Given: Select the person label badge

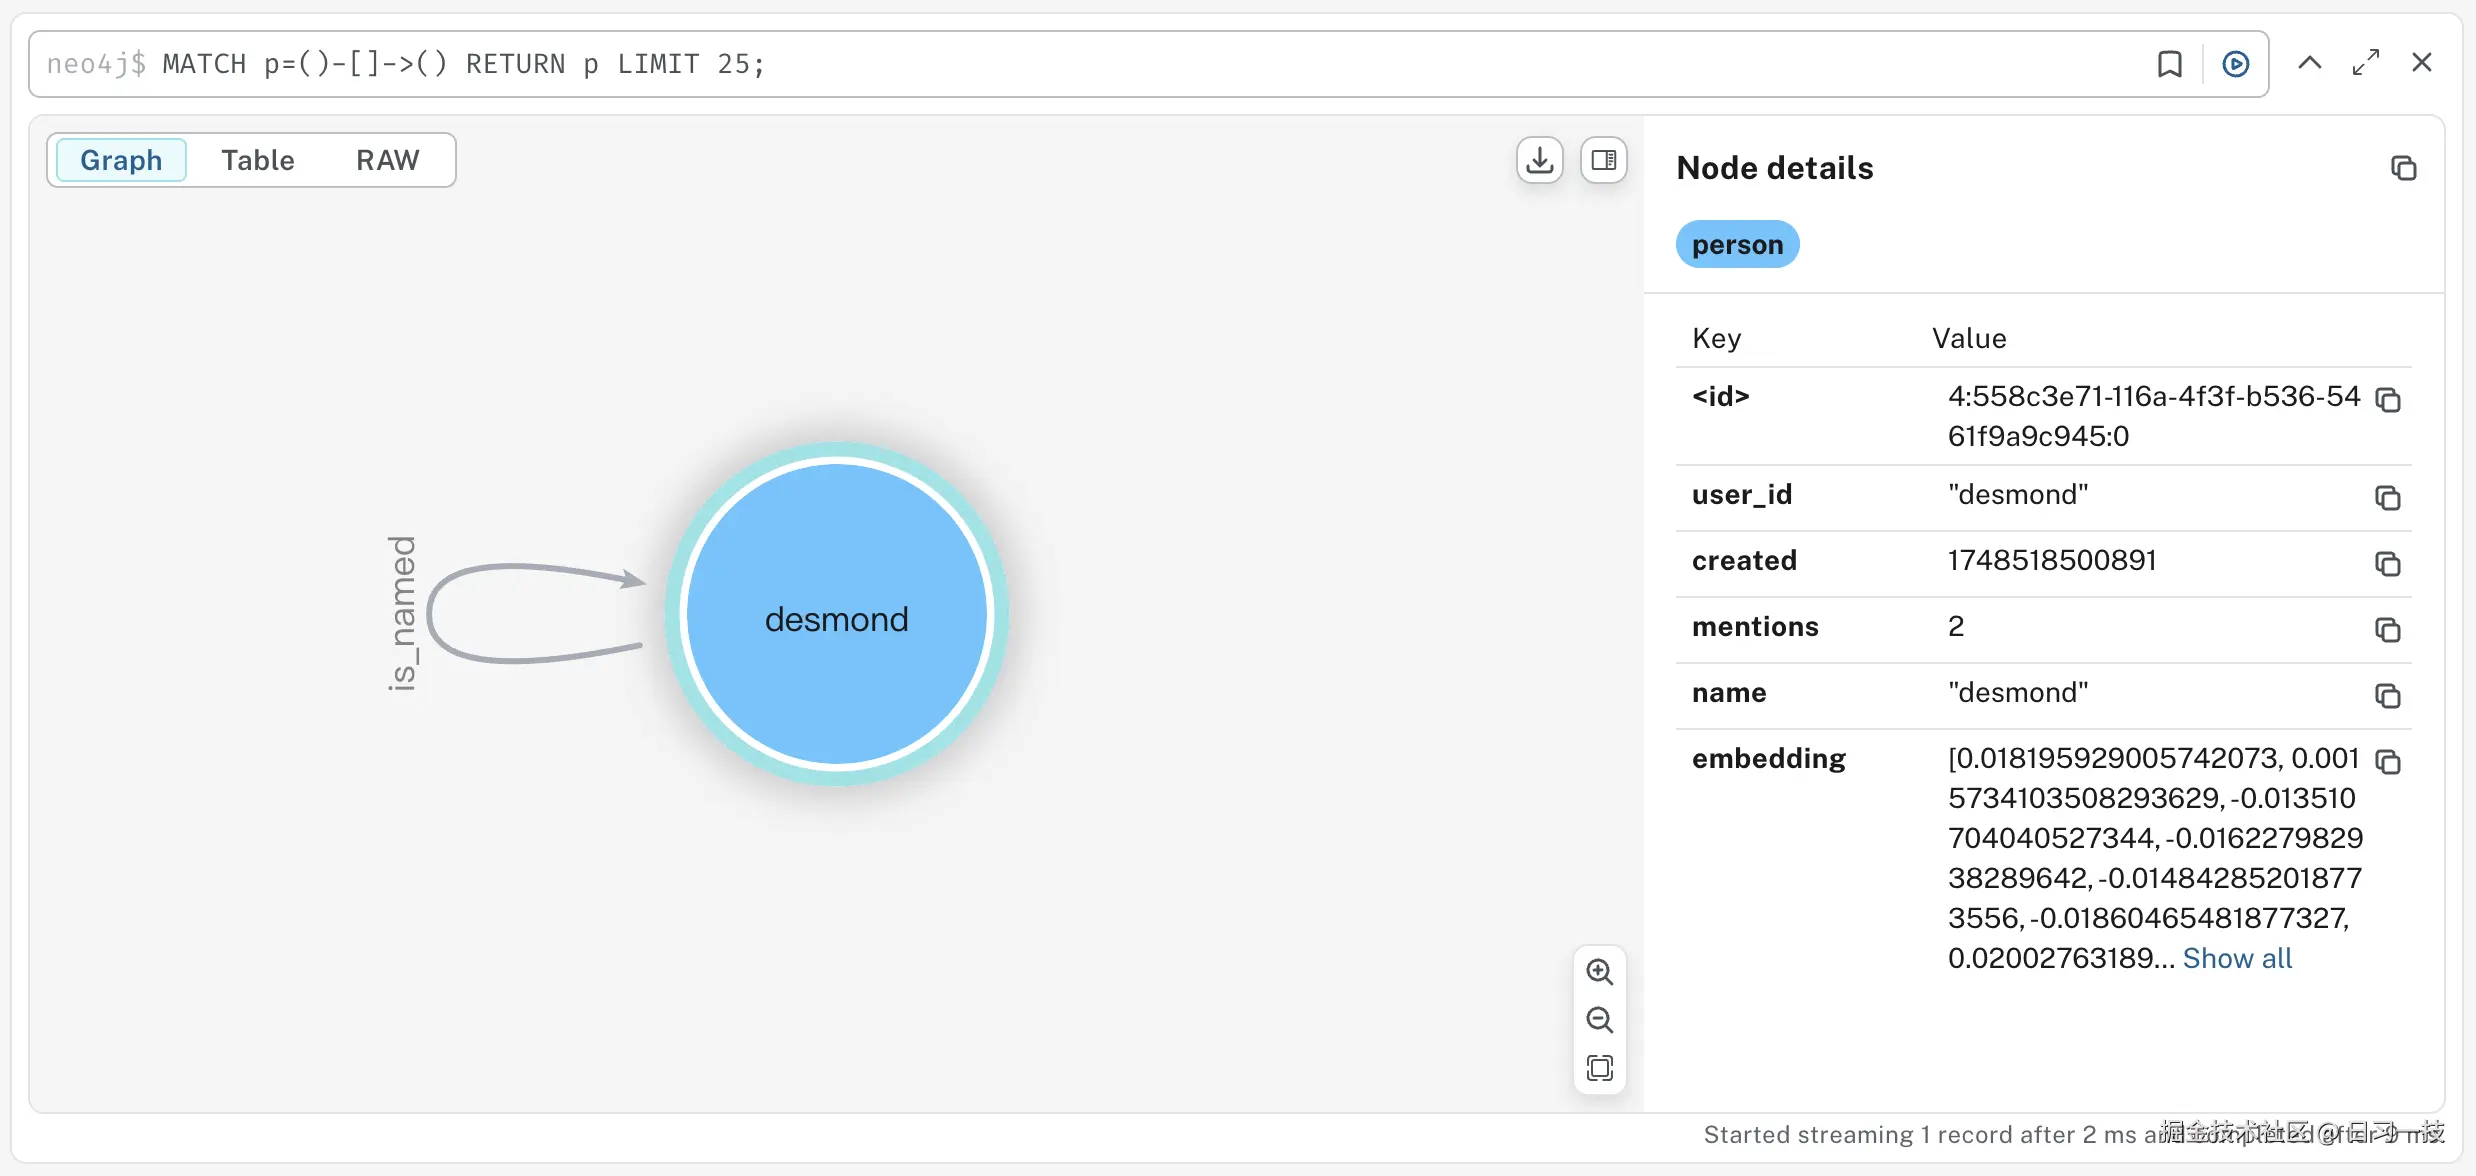Looking at the screenshot, I should click(x=1737, y=244).
